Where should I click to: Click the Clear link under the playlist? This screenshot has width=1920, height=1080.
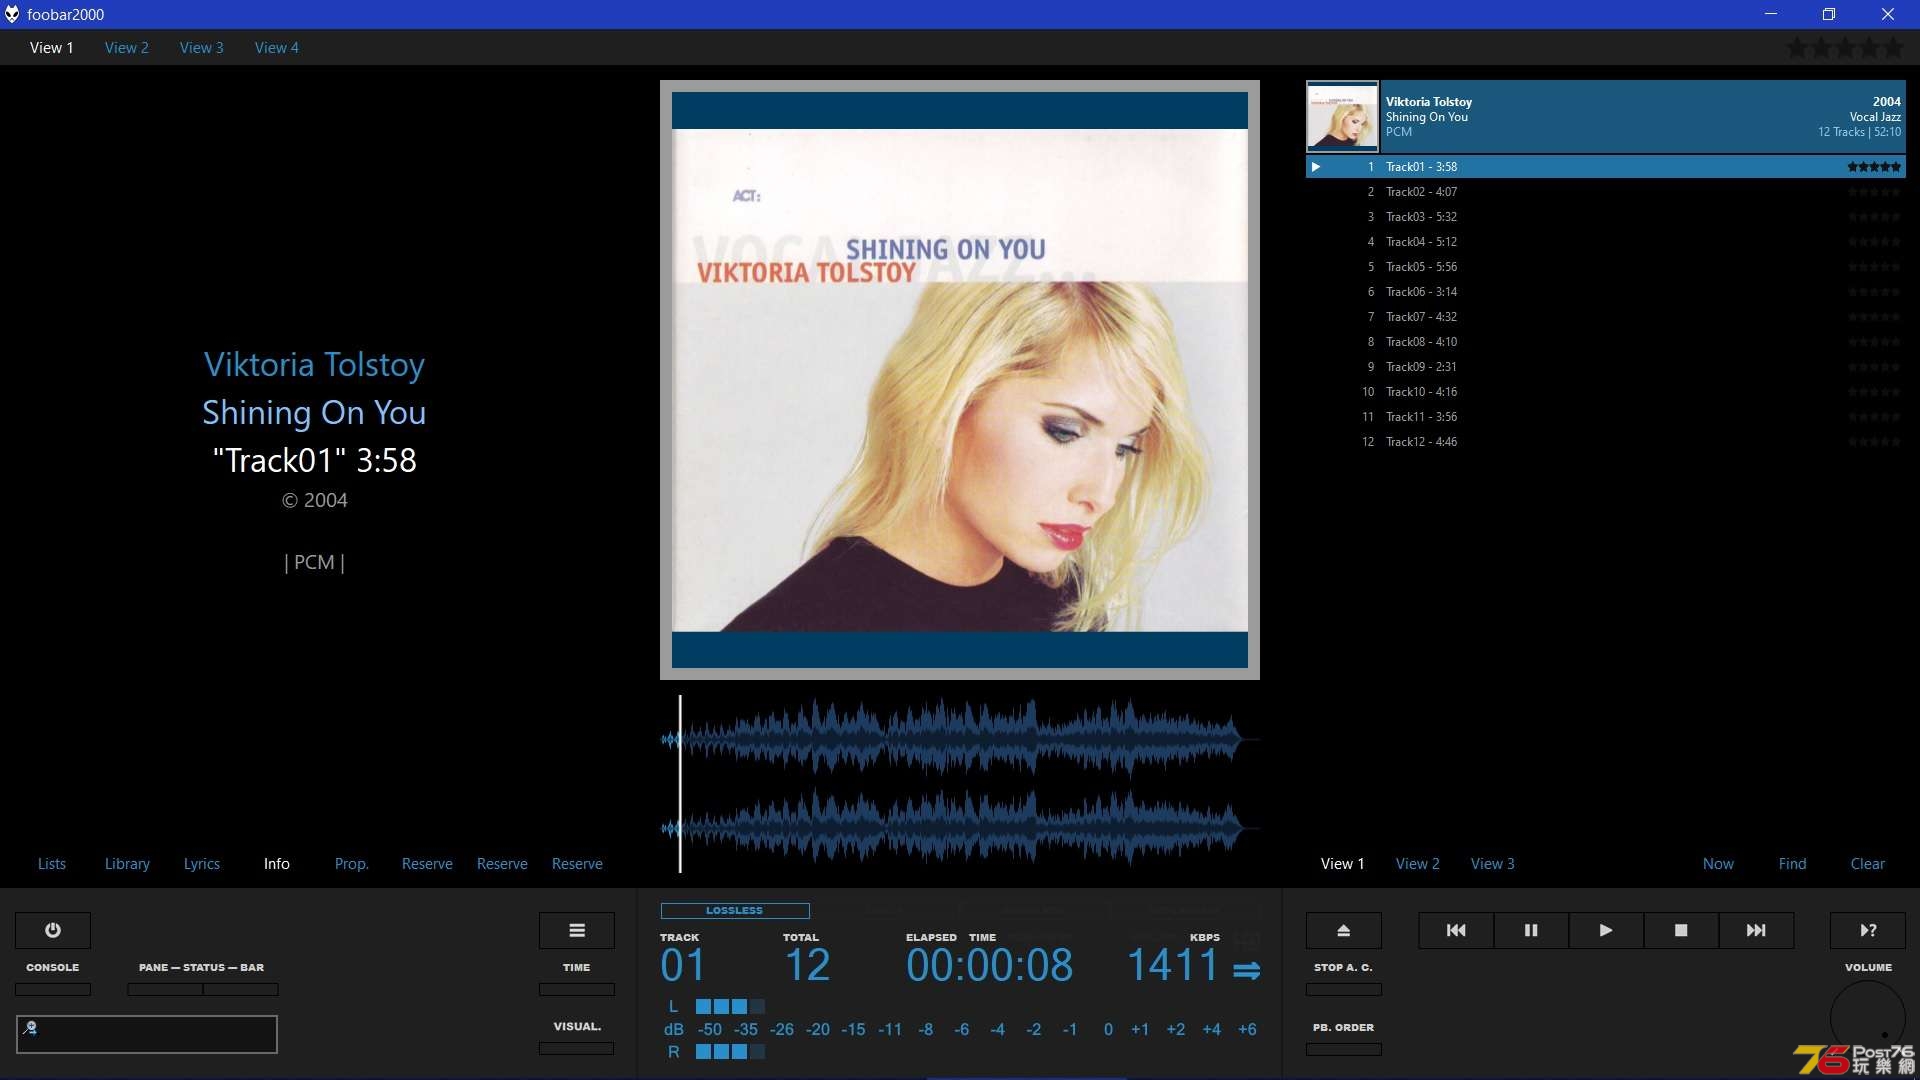[x=1868, y=864]
